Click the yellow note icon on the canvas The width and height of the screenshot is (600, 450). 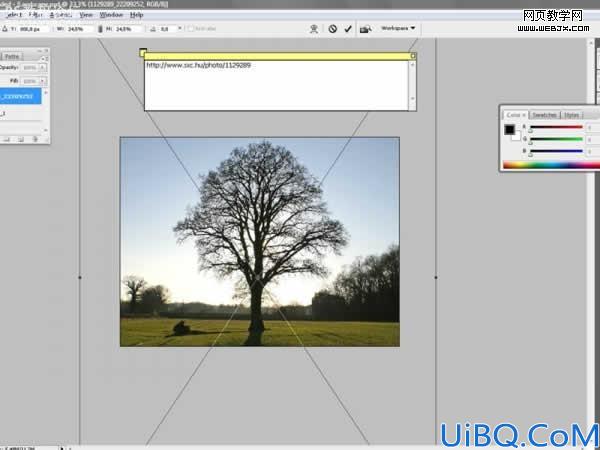point(143,52)
